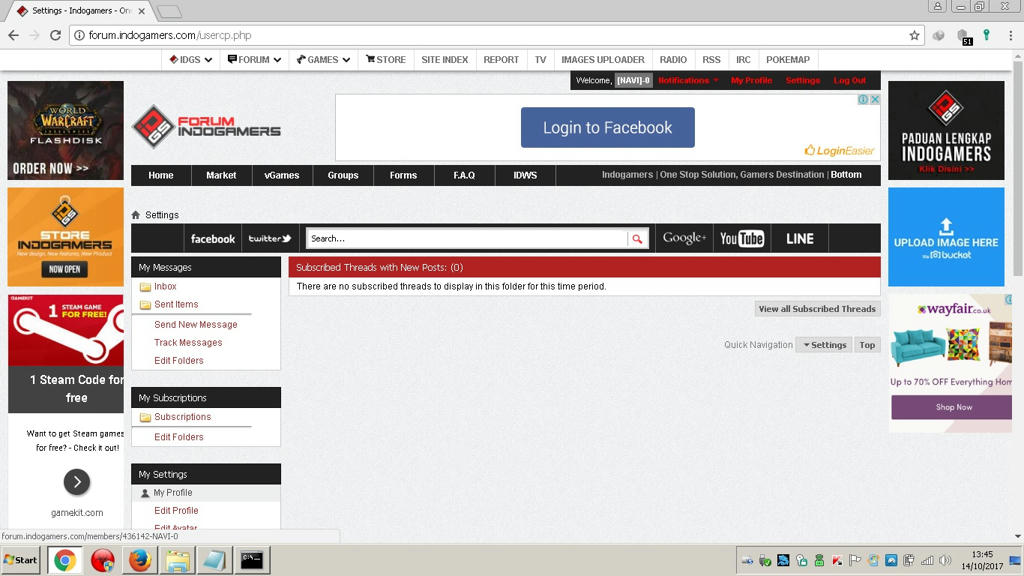This screenshot has width=1024, height=576.
Task: Click Send New Message
Action: pyautogui.click(x=196, y=325)
